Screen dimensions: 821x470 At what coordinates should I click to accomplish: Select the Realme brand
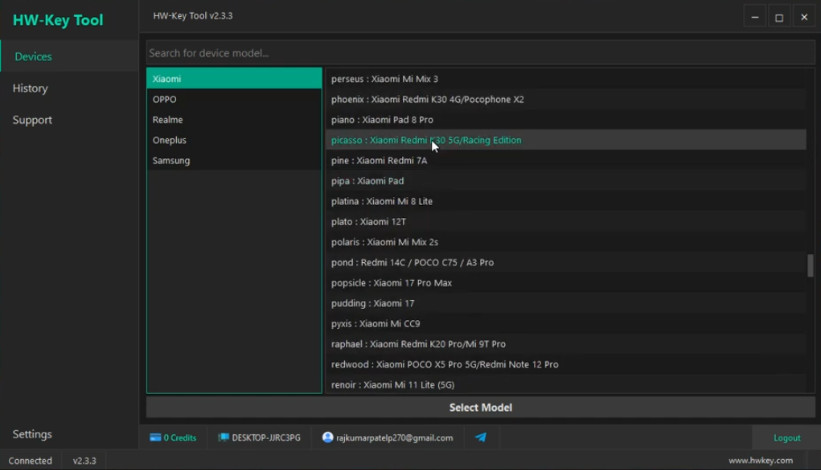click(234, 119)
